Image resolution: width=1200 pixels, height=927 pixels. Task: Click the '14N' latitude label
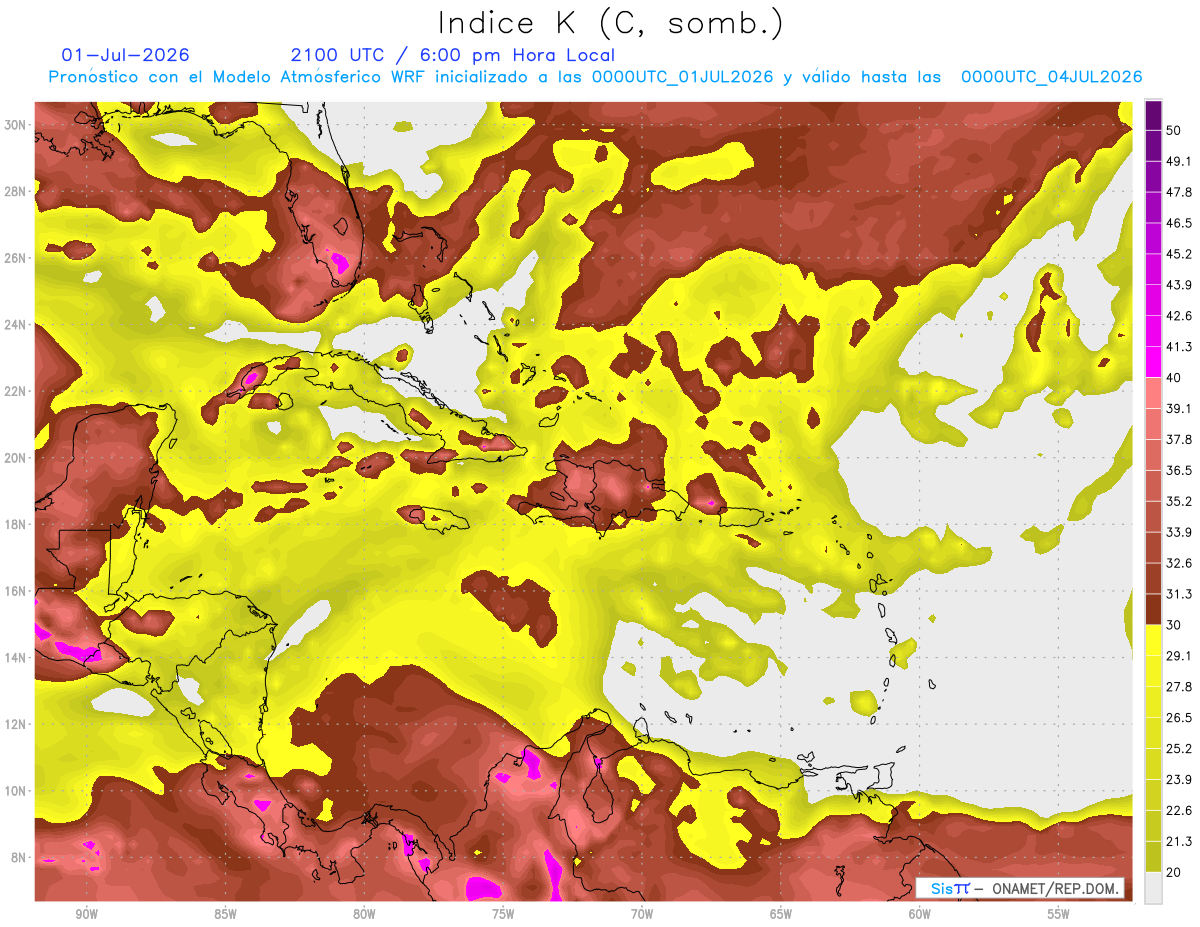point(16,658)
